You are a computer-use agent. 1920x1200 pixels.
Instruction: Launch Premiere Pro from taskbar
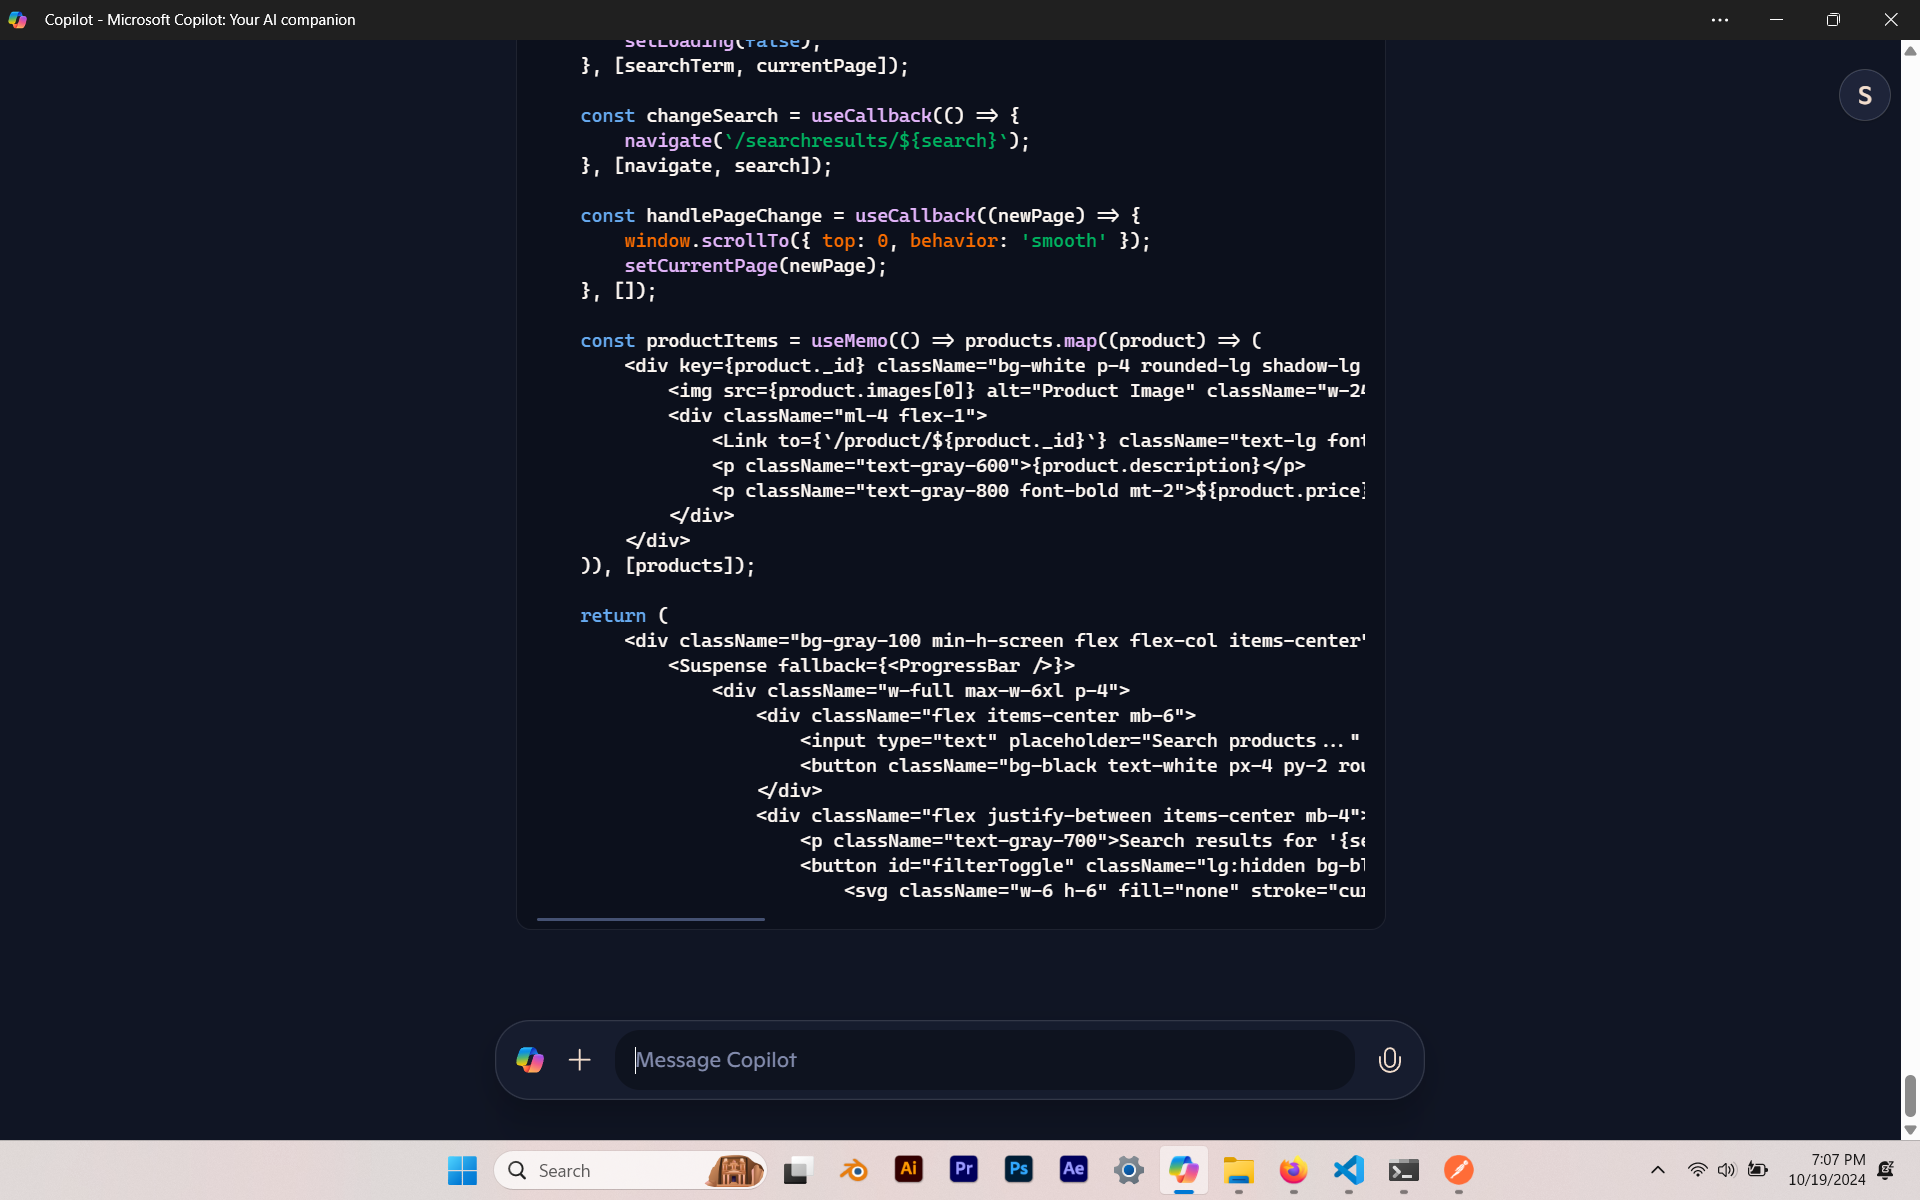coord(963,1169)
